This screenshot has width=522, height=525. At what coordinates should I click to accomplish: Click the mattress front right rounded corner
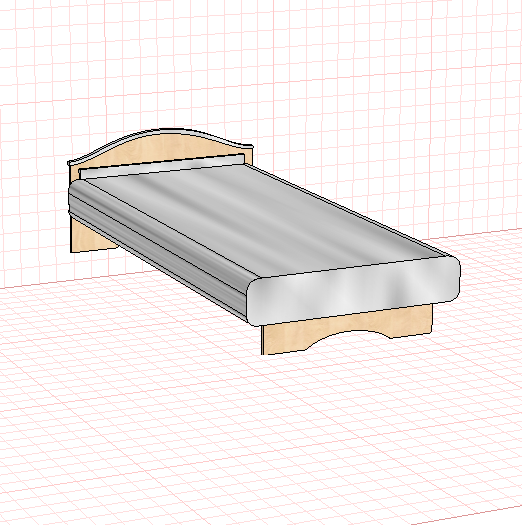point(454,278)
